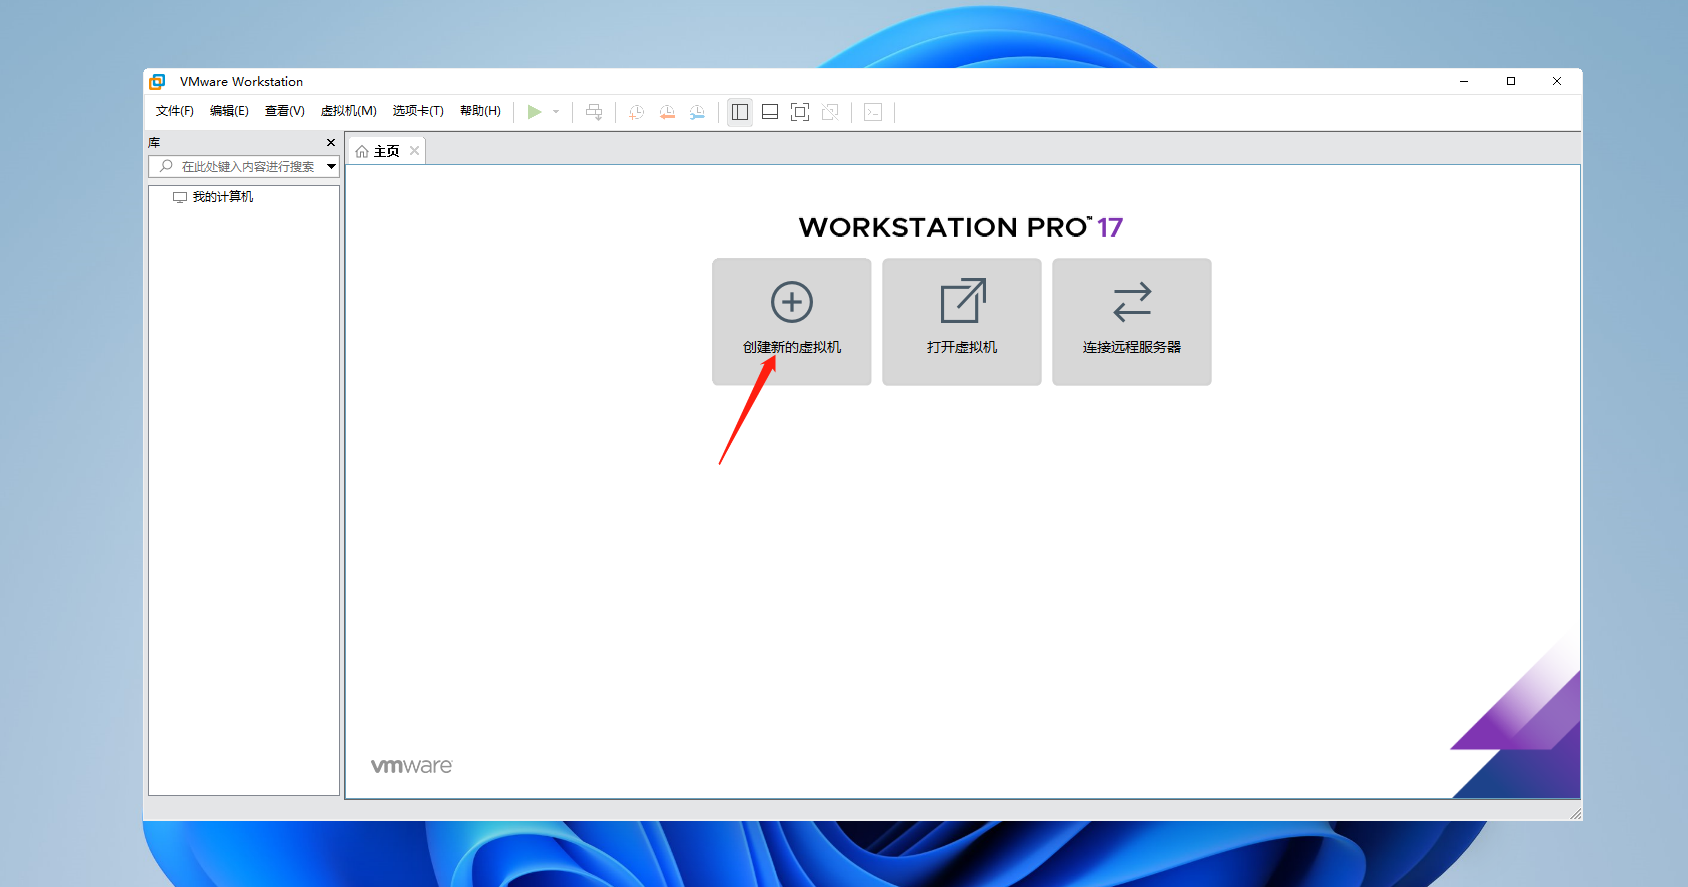Open the 虚拟机(M) menu
1688x887 pixels.
coord(349,111)
